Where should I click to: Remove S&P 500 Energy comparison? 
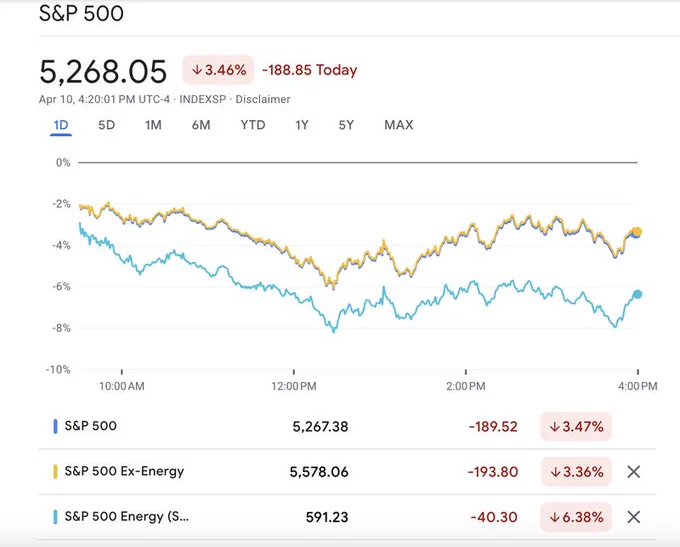[x=634, y=517]
